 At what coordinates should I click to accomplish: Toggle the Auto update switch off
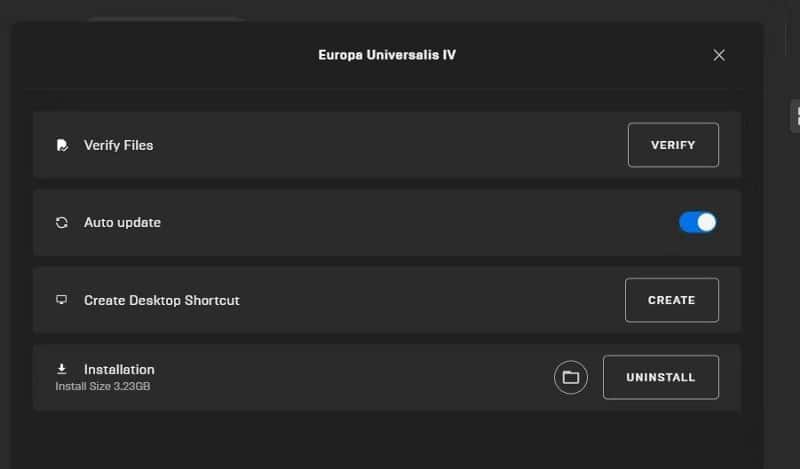(x=697, y=223)
